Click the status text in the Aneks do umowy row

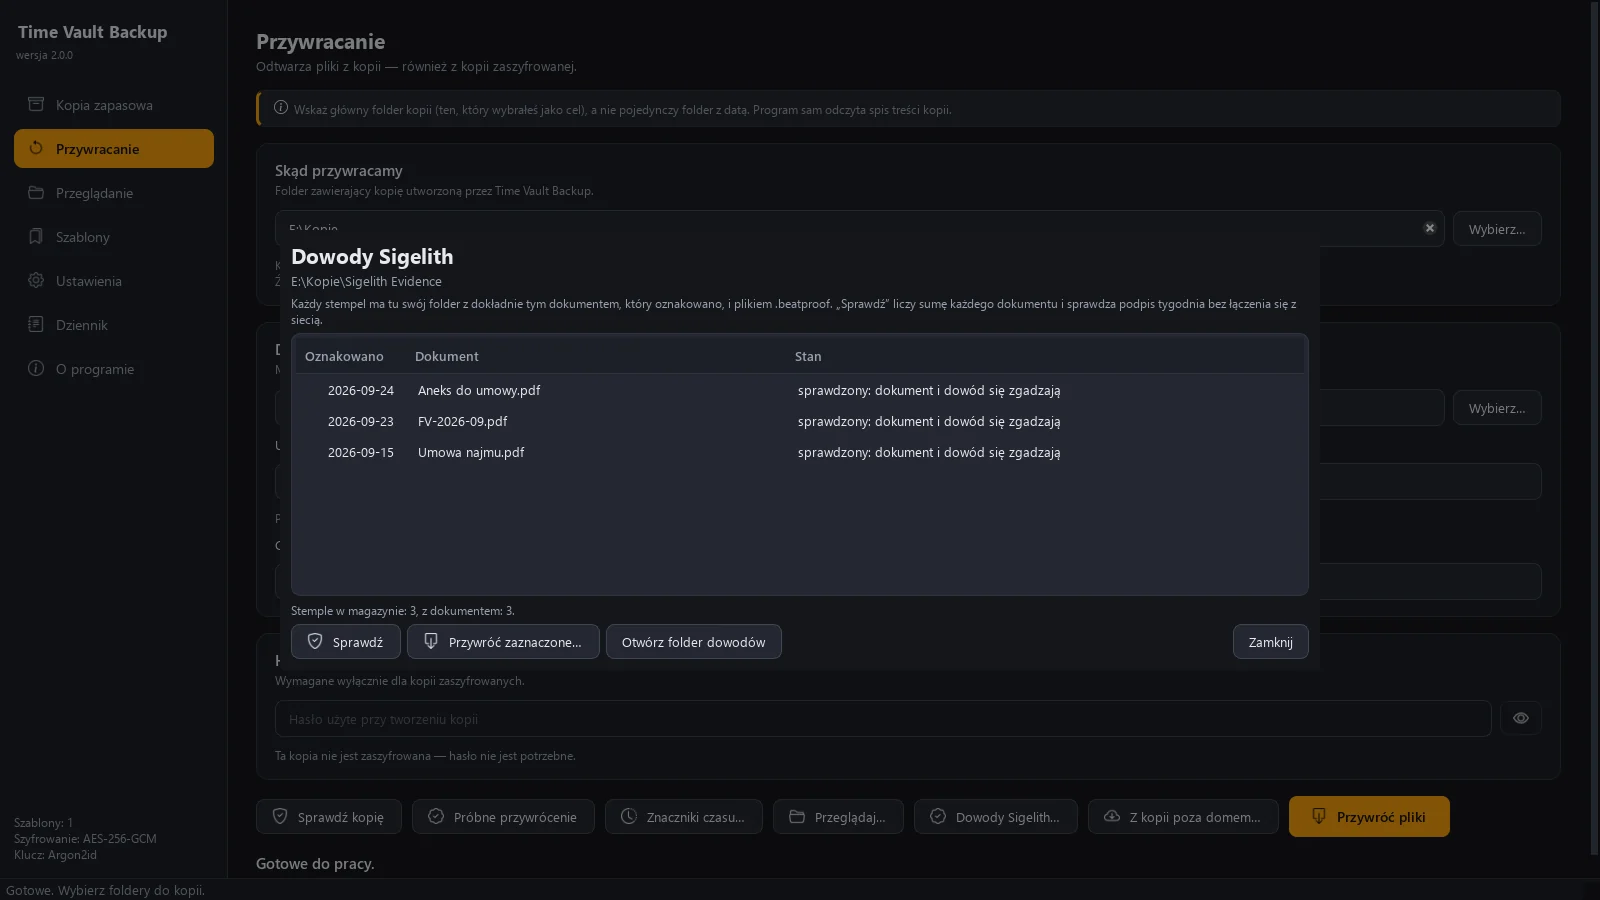(929, 391)
